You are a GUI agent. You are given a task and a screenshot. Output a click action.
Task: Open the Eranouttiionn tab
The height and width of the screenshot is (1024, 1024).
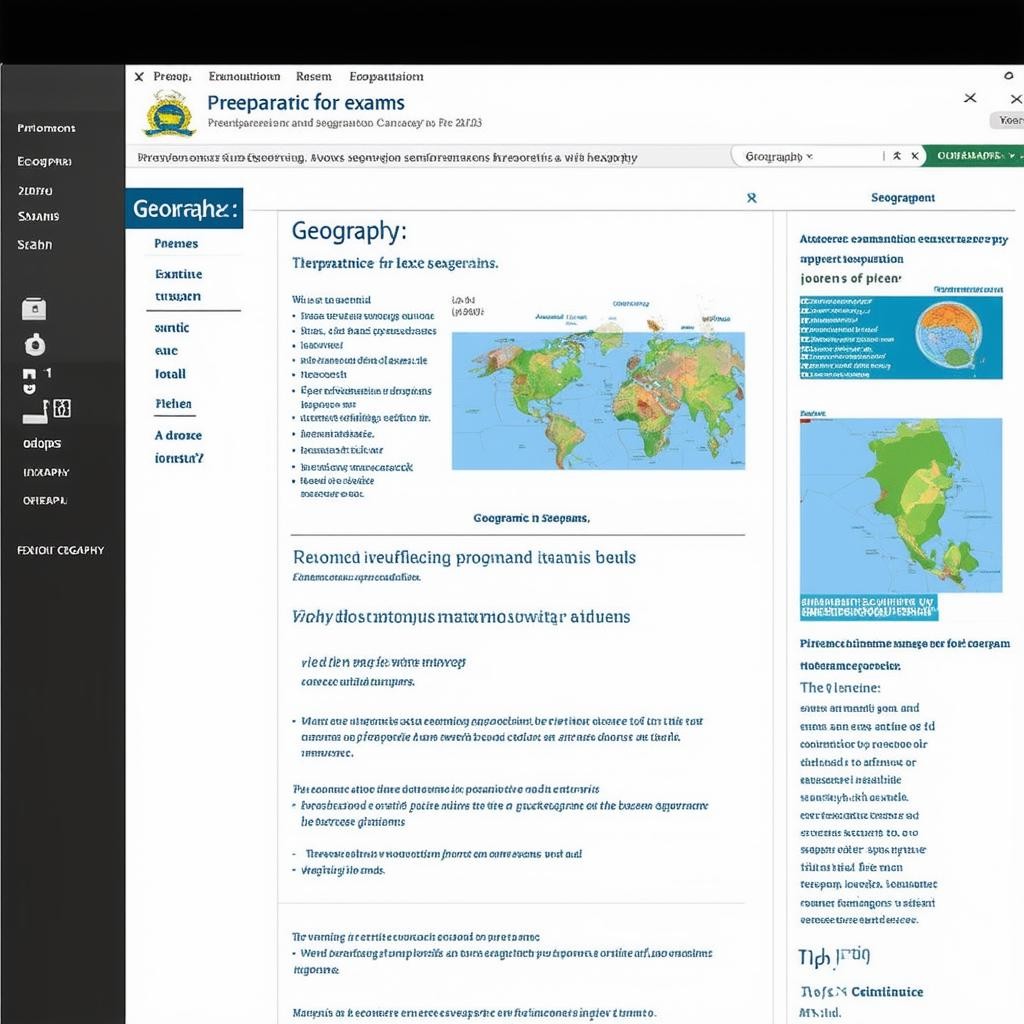click(244, 76)
